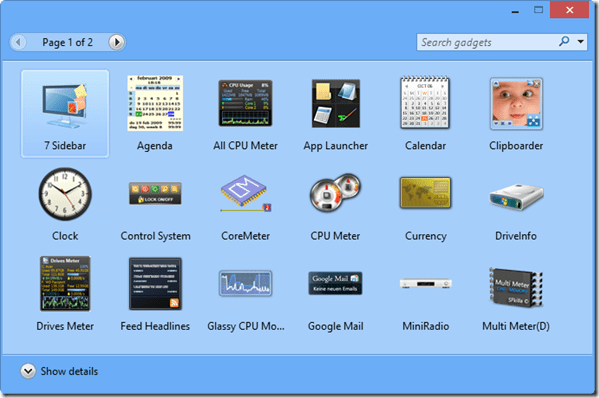
Task: Choose the DriveInfo hard drive icon
Action: click(516, 197)
